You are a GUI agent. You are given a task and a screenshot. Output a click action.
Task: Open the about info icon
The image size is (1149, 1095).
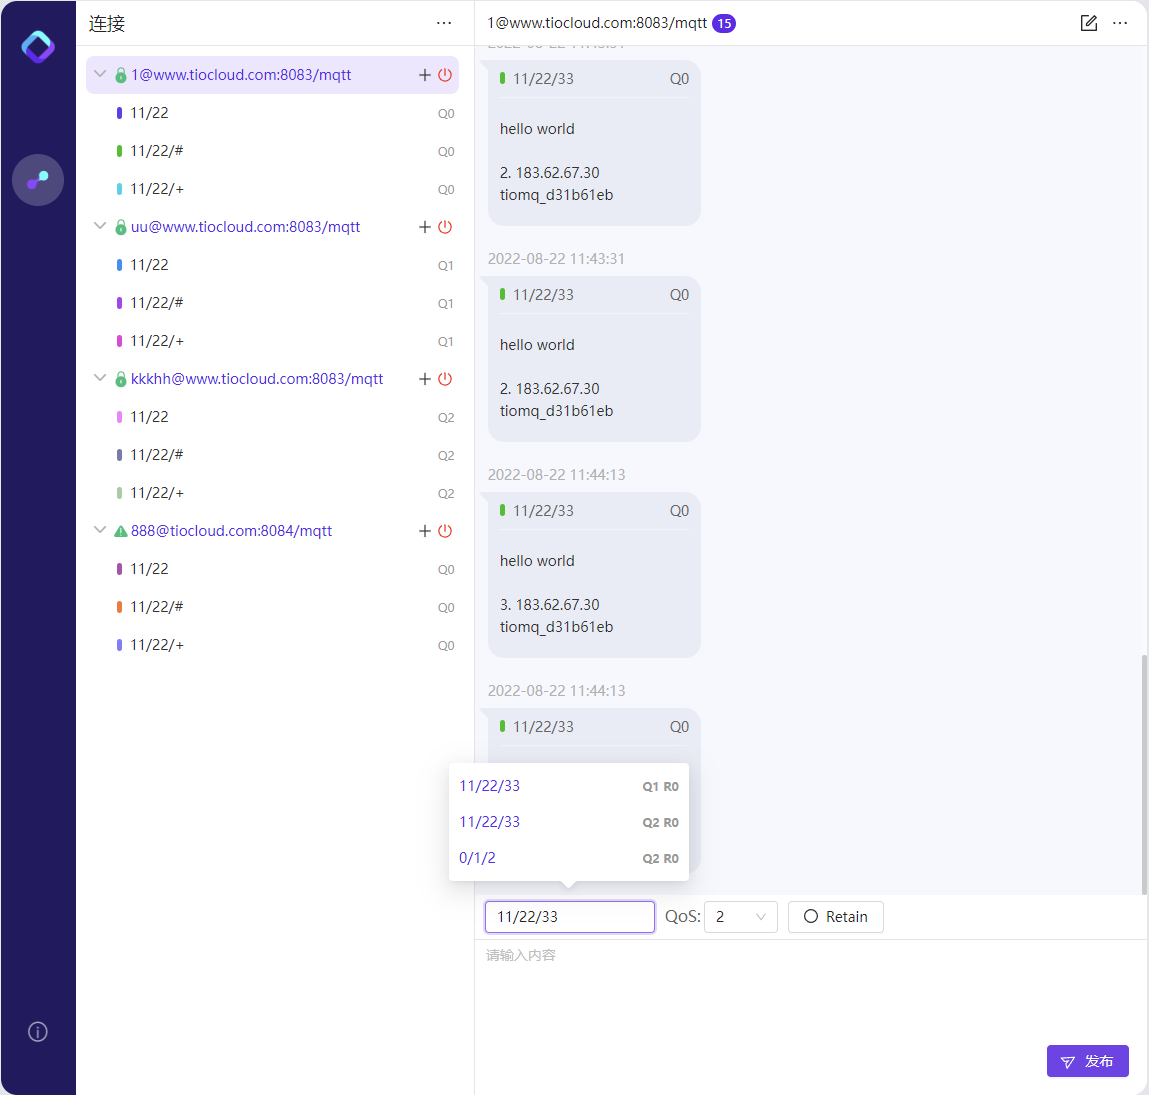(x=38, y=1031)
